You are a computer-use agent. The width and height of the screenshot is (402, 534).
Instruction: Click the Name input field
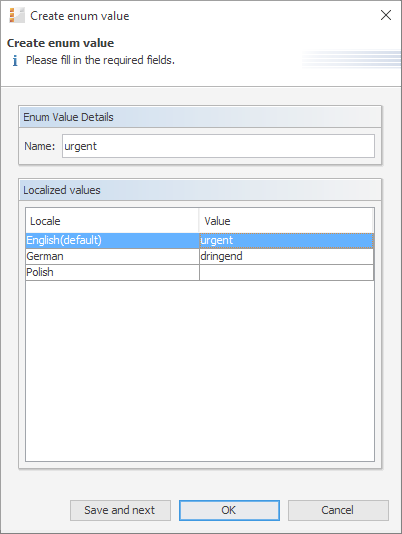click(x=218, y=146)
